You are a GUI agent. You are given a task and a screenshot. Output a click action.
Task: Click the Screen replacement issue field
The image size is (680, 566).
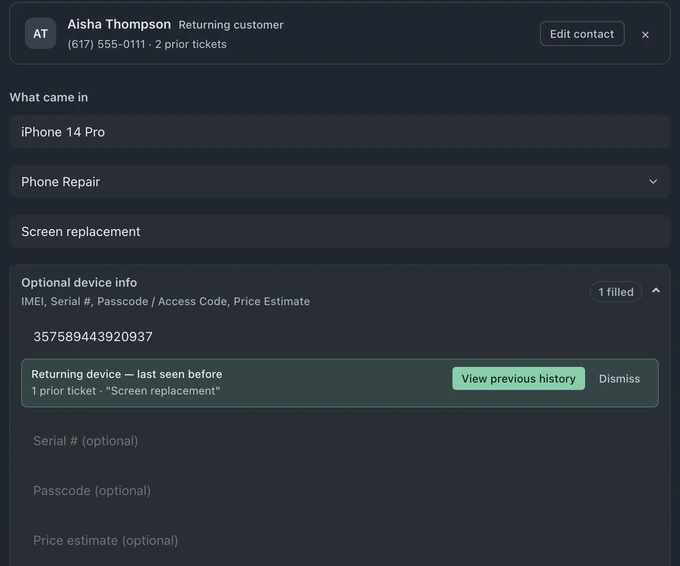click(340, 232)
